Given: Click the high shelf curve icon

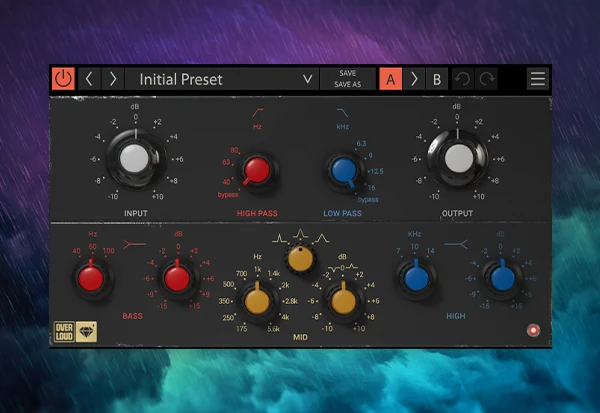Looking at the screenshot, I should 455,244.
